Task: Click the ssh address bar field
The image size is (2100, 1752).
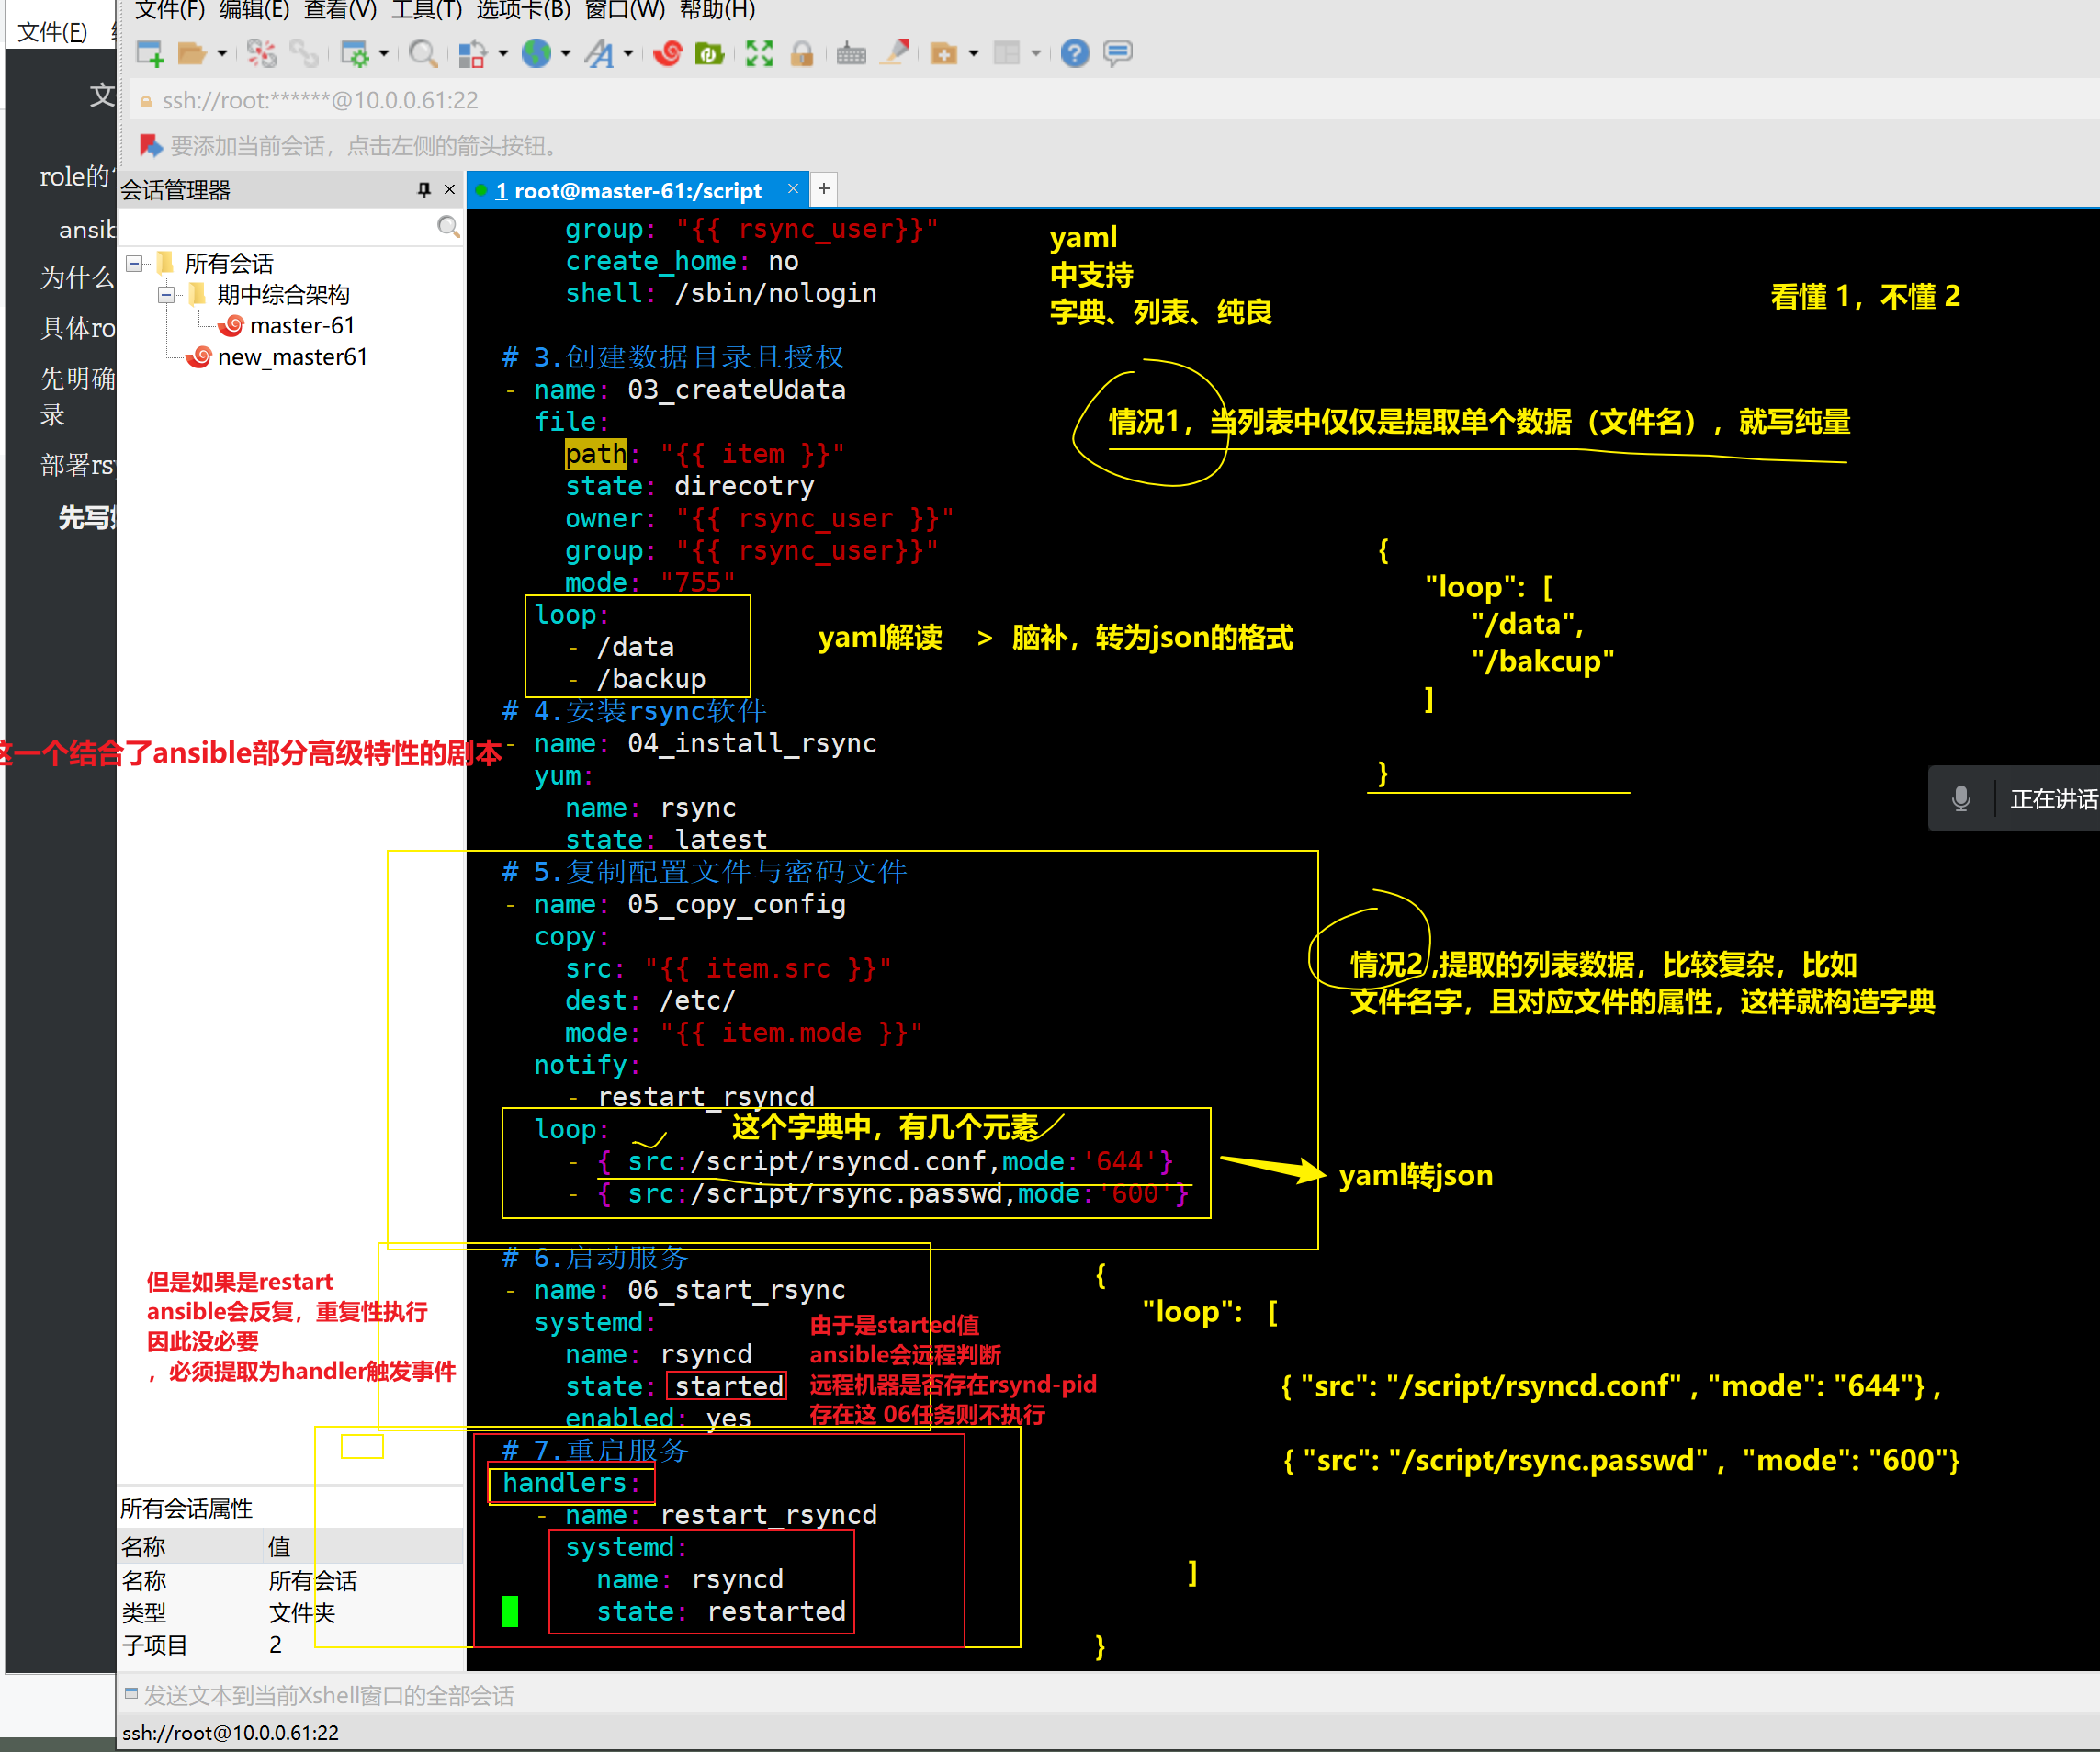Action: [x=320, y=100]
